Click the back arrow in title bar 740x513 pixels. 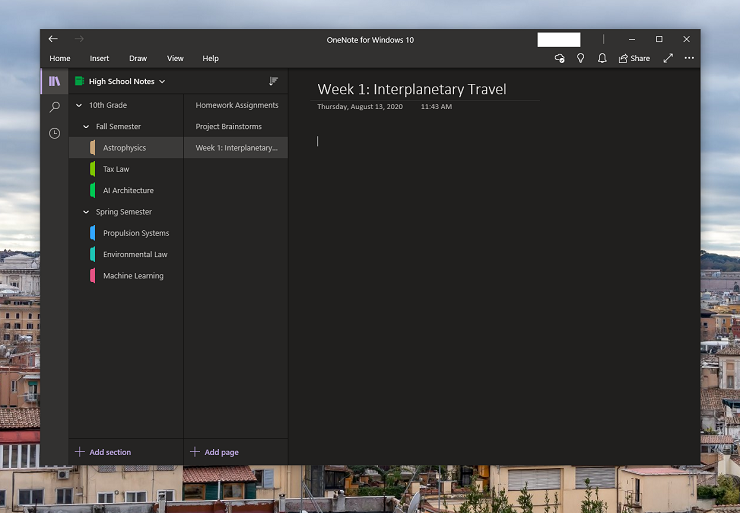53,39
